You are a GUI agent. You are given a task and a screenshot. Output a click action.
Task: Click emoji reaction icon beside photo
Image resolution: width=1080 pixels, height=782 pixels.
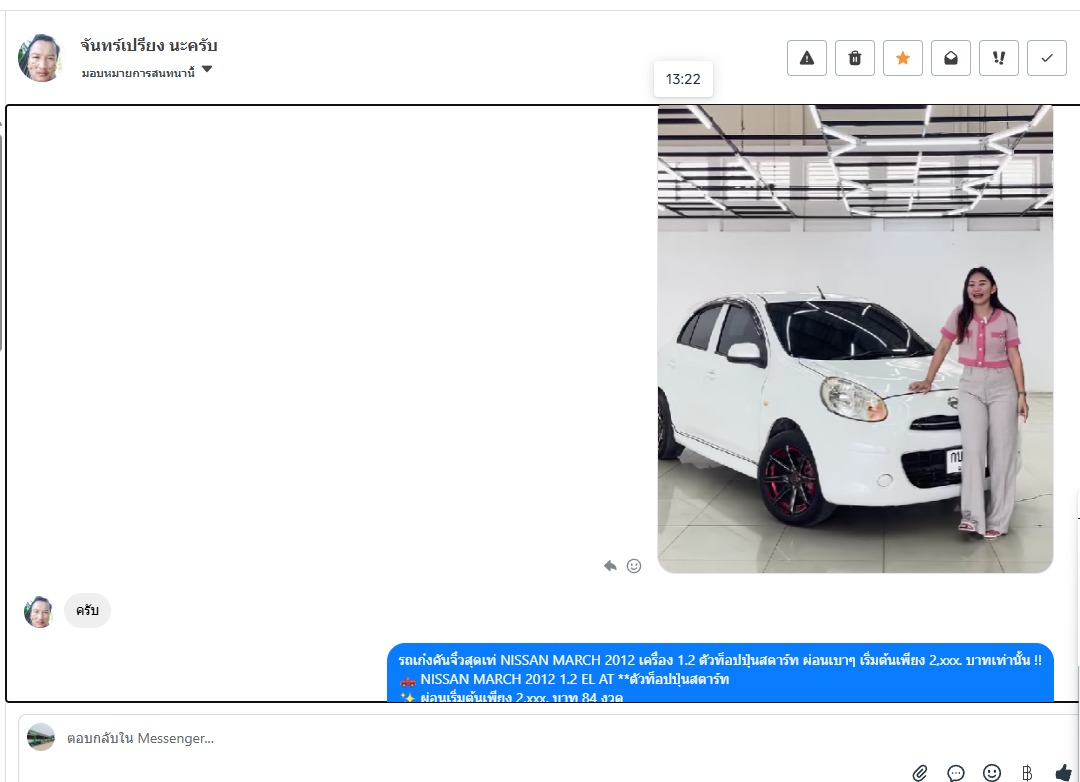[x=634, y=566]
